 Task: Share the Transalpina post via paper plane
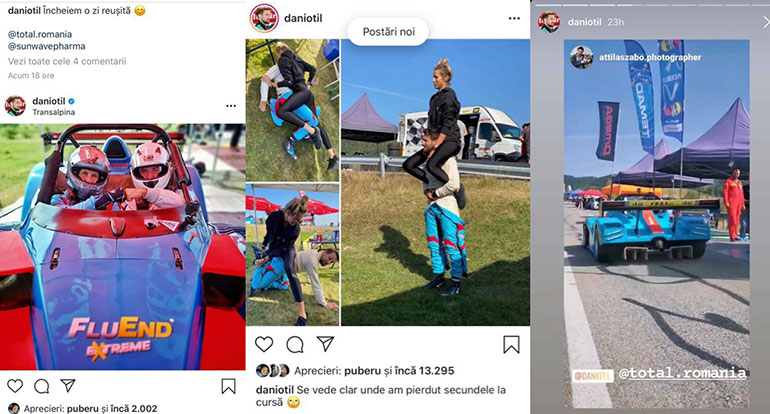pyautogui.click(x=68, y=386)
